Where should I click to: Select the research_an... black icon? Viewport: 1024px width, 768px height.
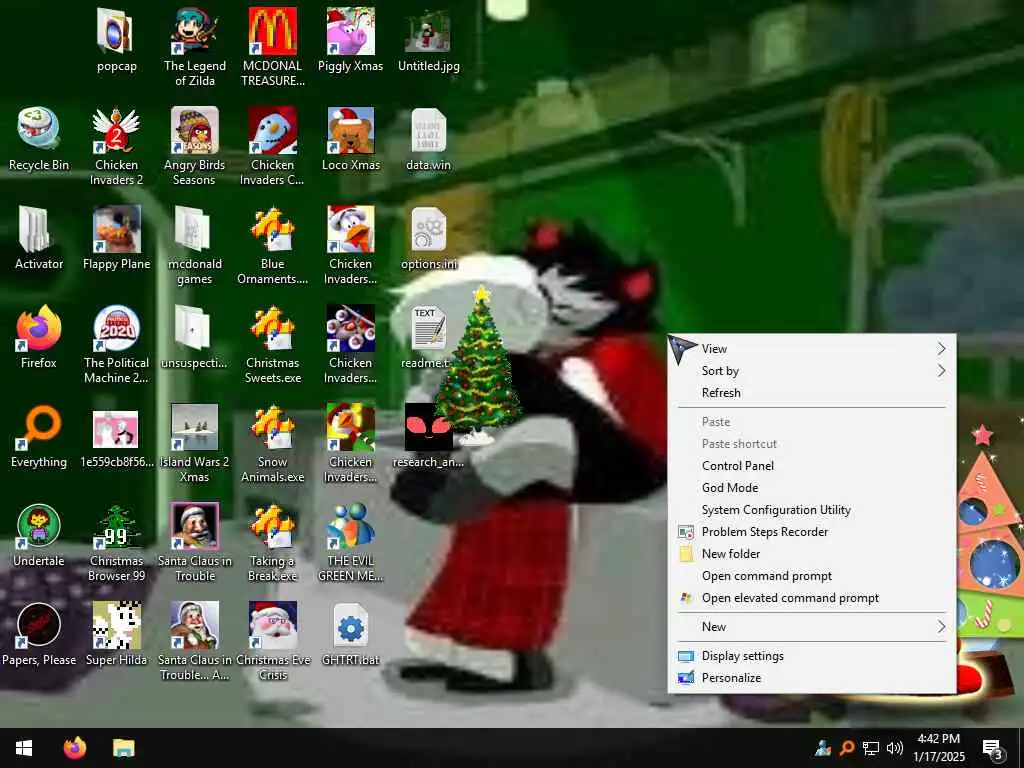(428, 426)
